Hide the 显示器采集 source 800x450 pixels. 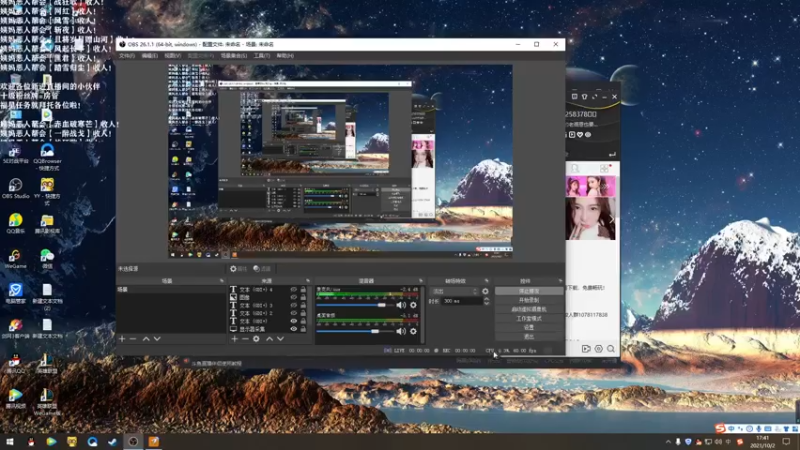293,329
